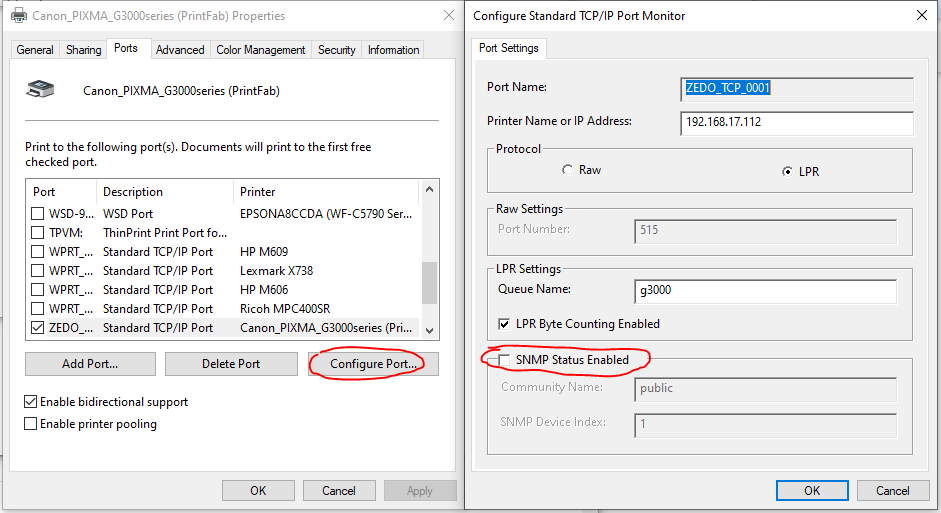
Task: Click the Add Port button
Action: point(90,364)
